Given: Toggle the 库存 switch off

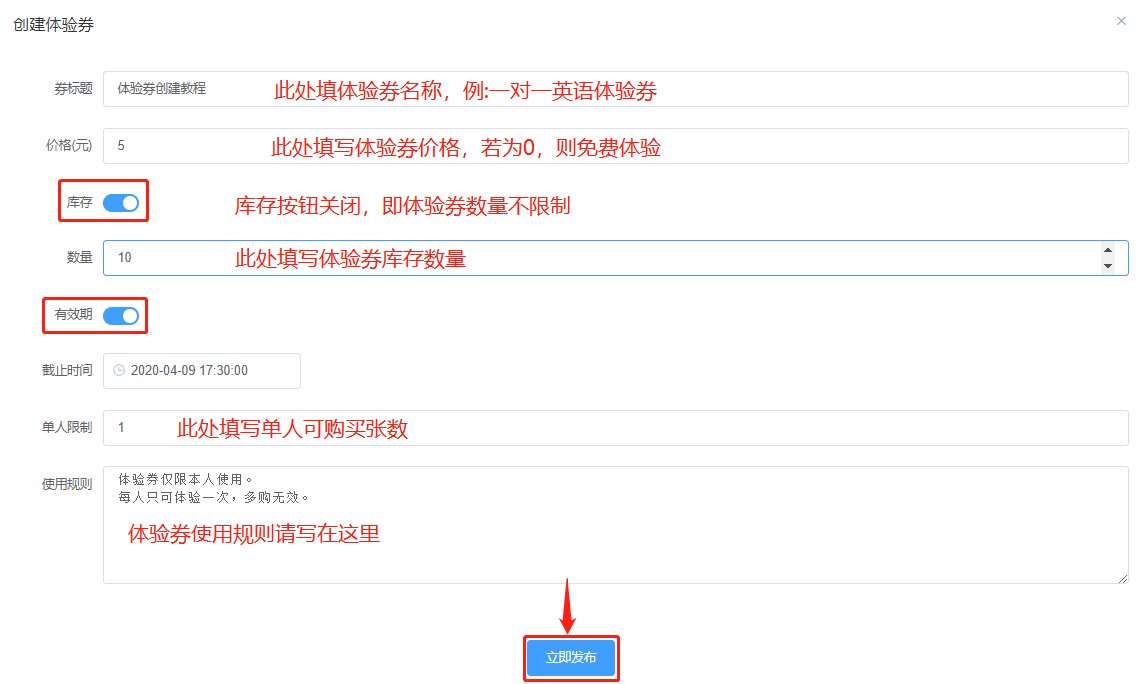Looking at the screenshot, I should tap(121, 203).
